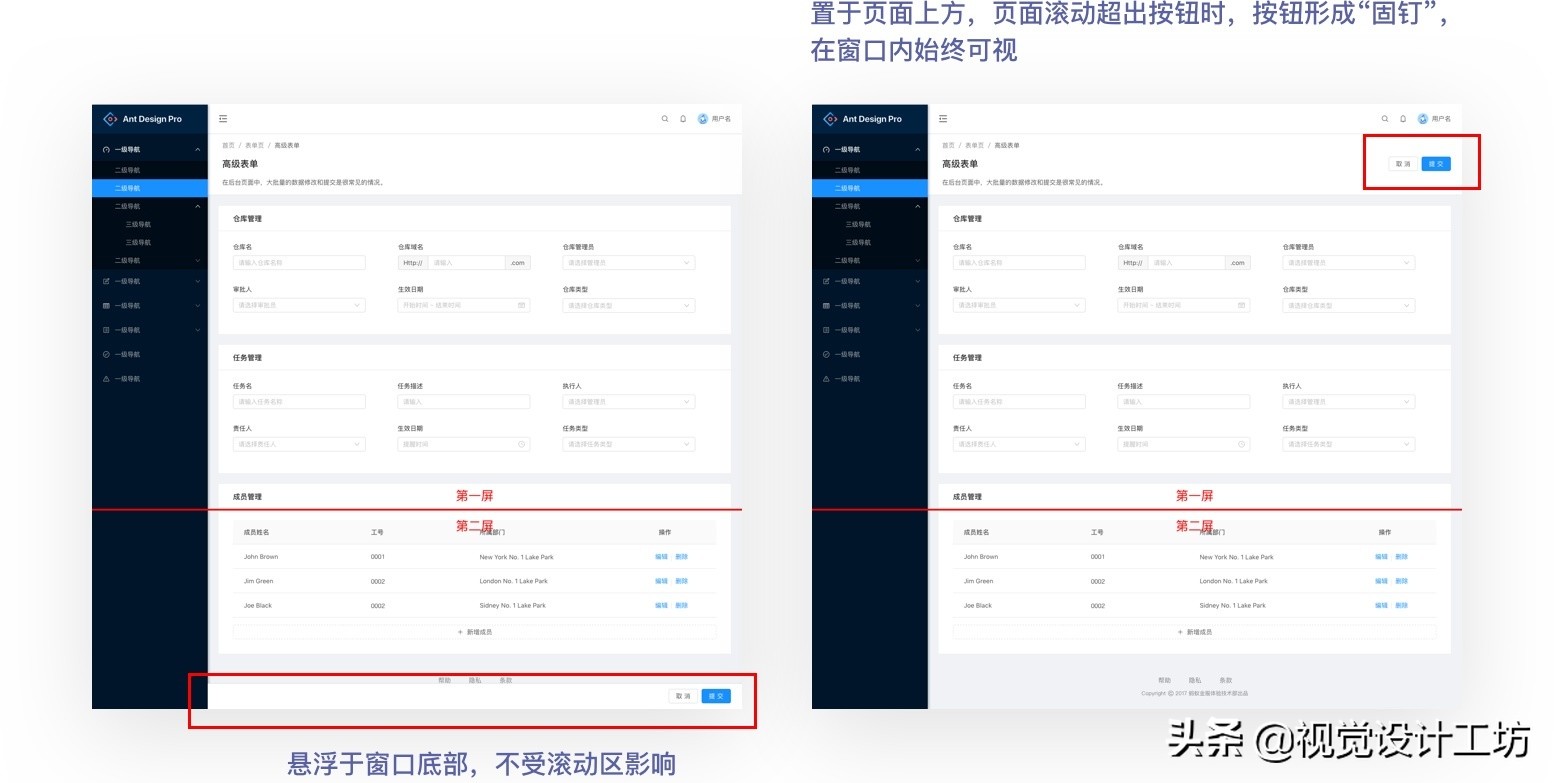Screen dimensions: 1554x783
Task: Click 编辑 link for Joe Black in right mockup
Action: pos(1381,605)
